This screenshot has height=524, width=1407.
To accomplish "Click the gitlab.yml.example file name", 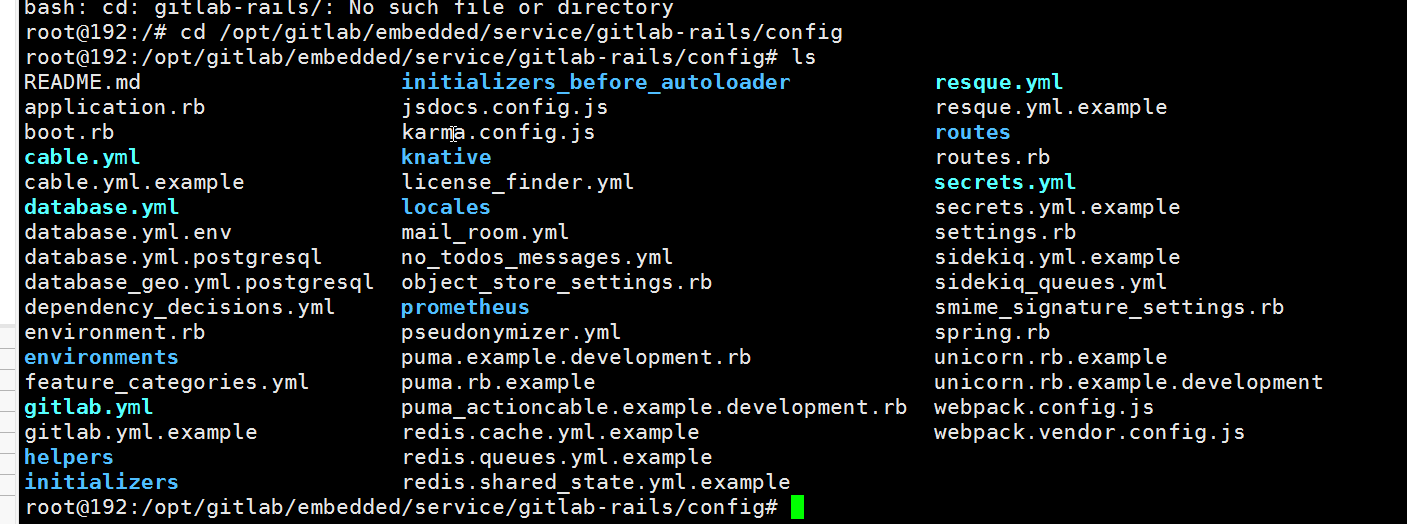I will tap(141, 432).
